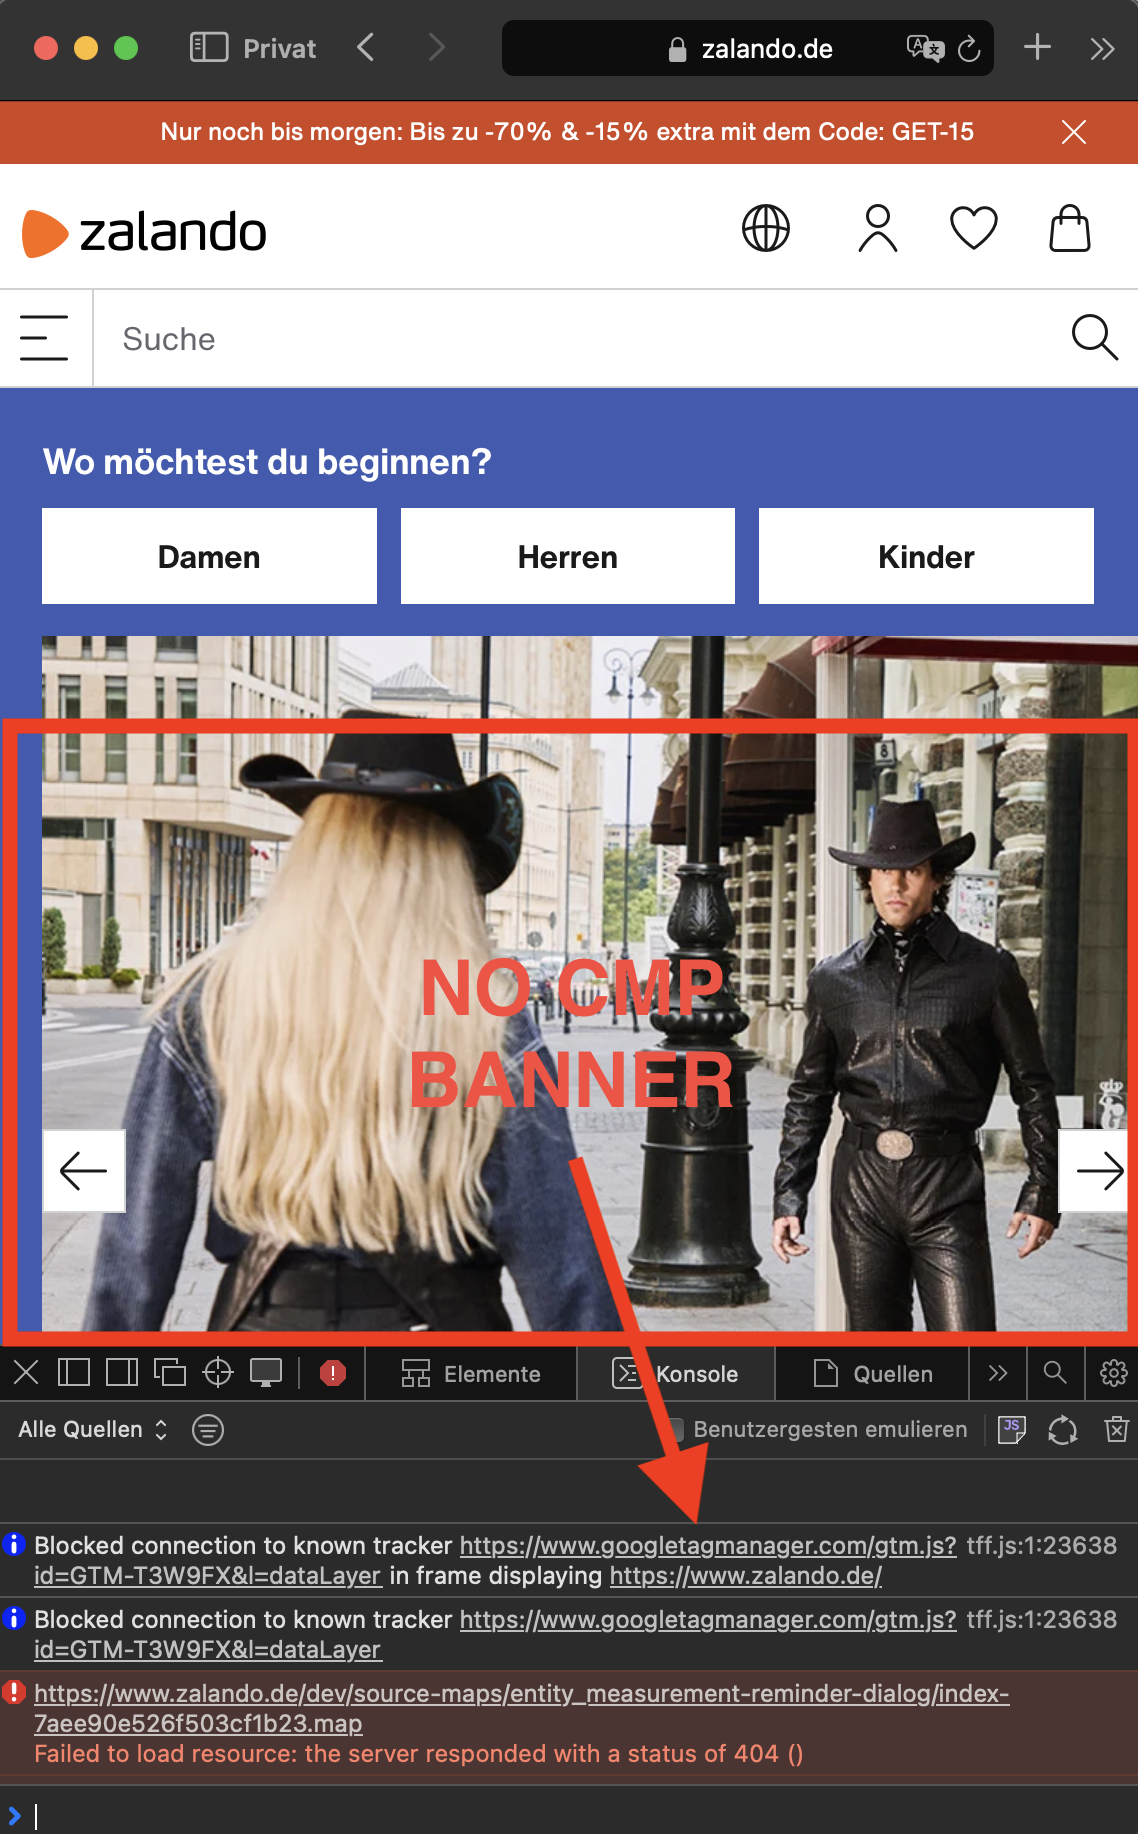Open the Alle Quellen dropdown
Image resolution: width=1138 pixels, height=1834 pixels.
coord(93,1430)
